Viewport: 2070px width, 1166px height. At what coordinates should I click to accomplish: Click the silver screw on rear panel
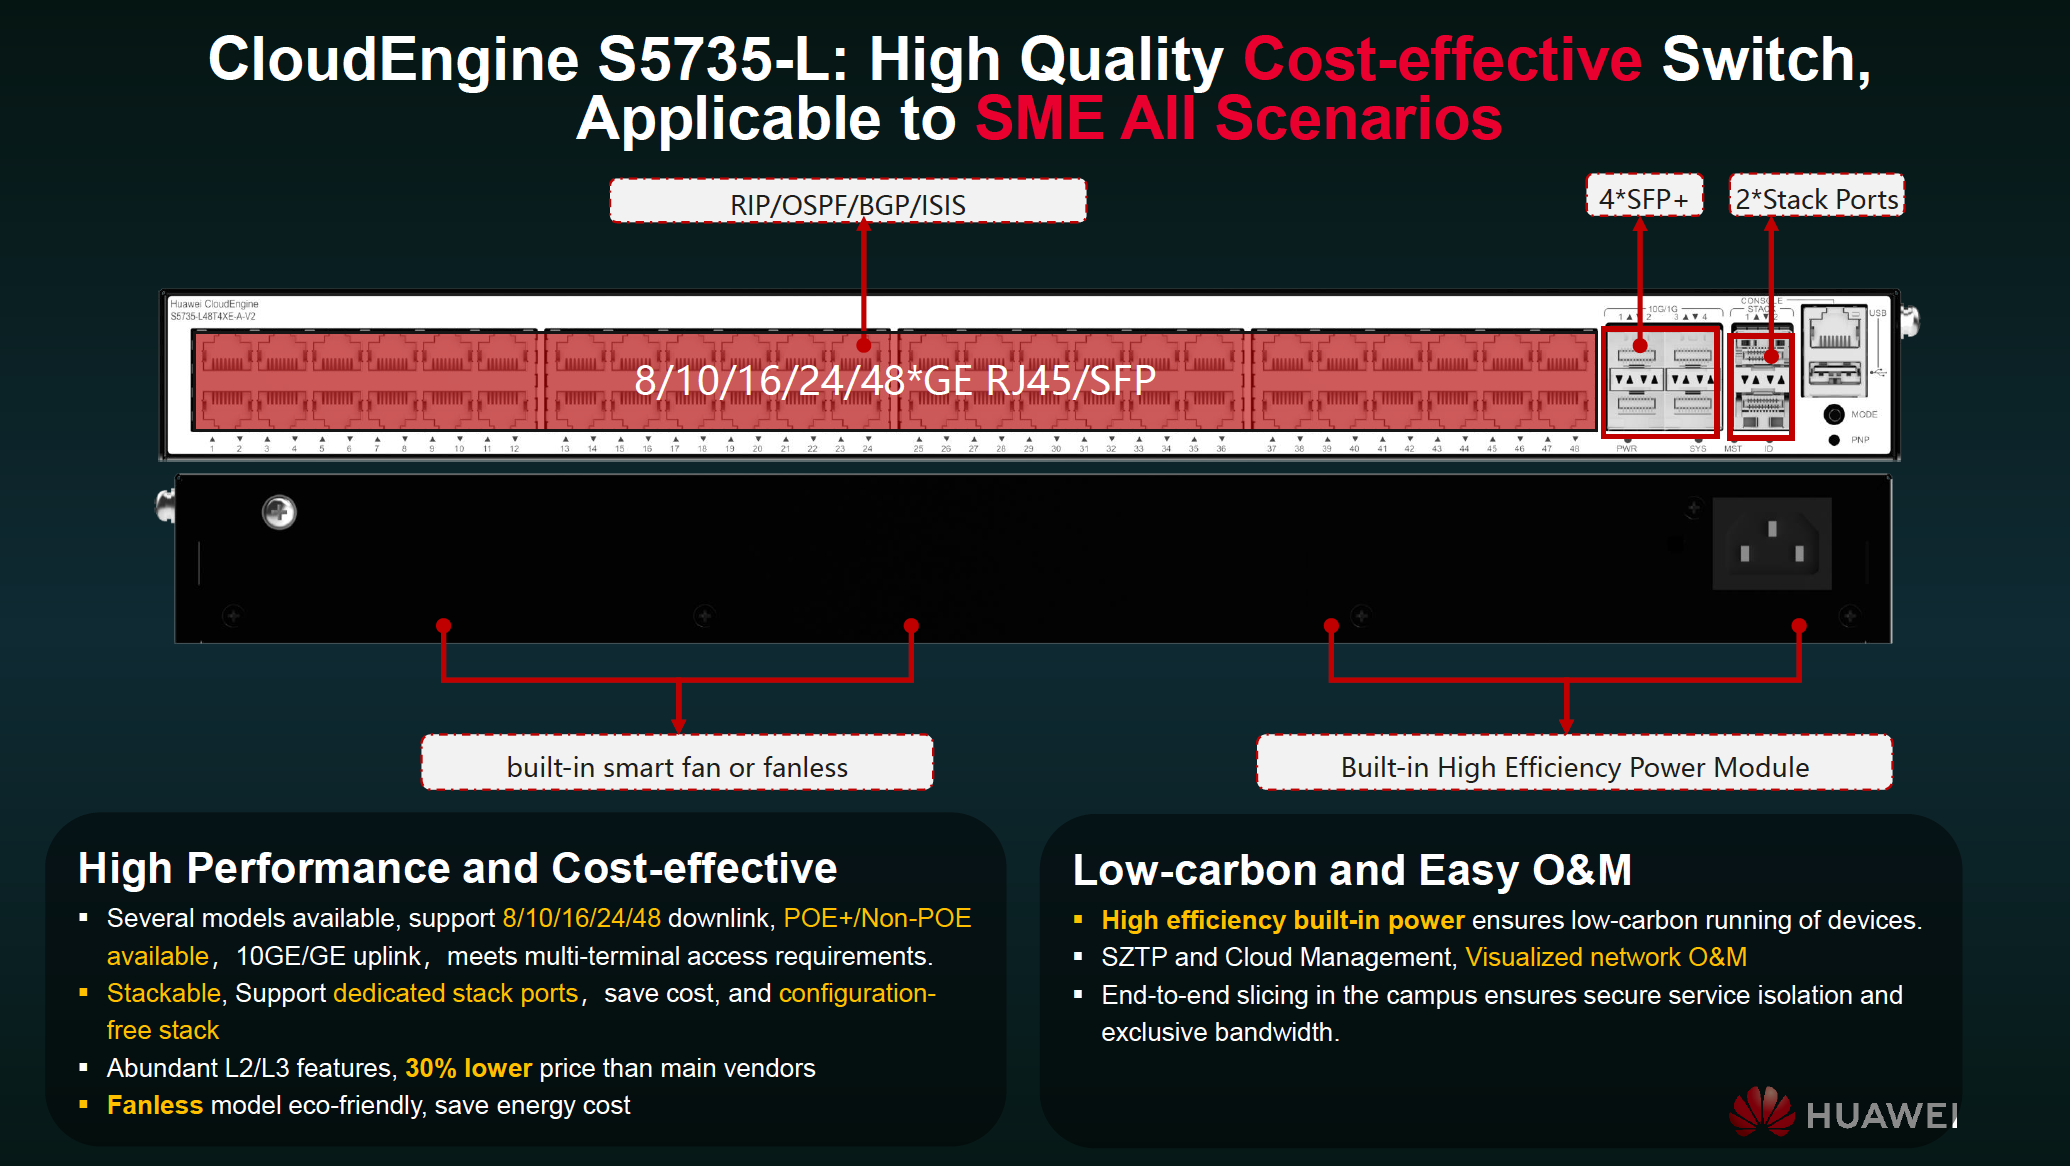(x=279, y=512)
